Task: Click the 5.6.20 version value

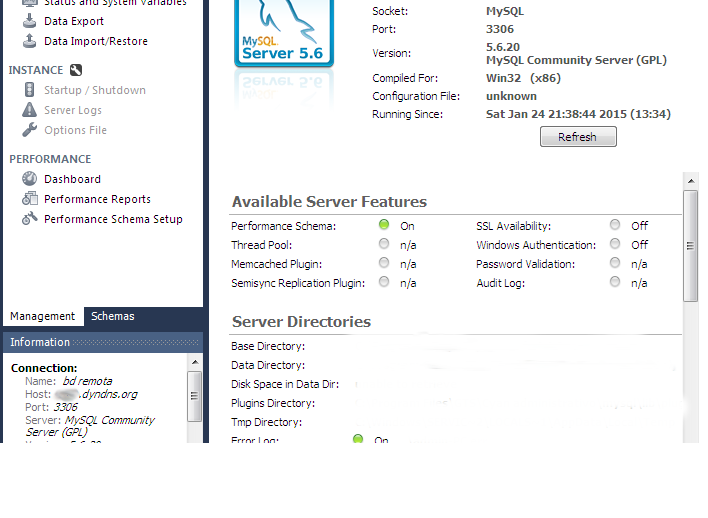Action: 503,47
